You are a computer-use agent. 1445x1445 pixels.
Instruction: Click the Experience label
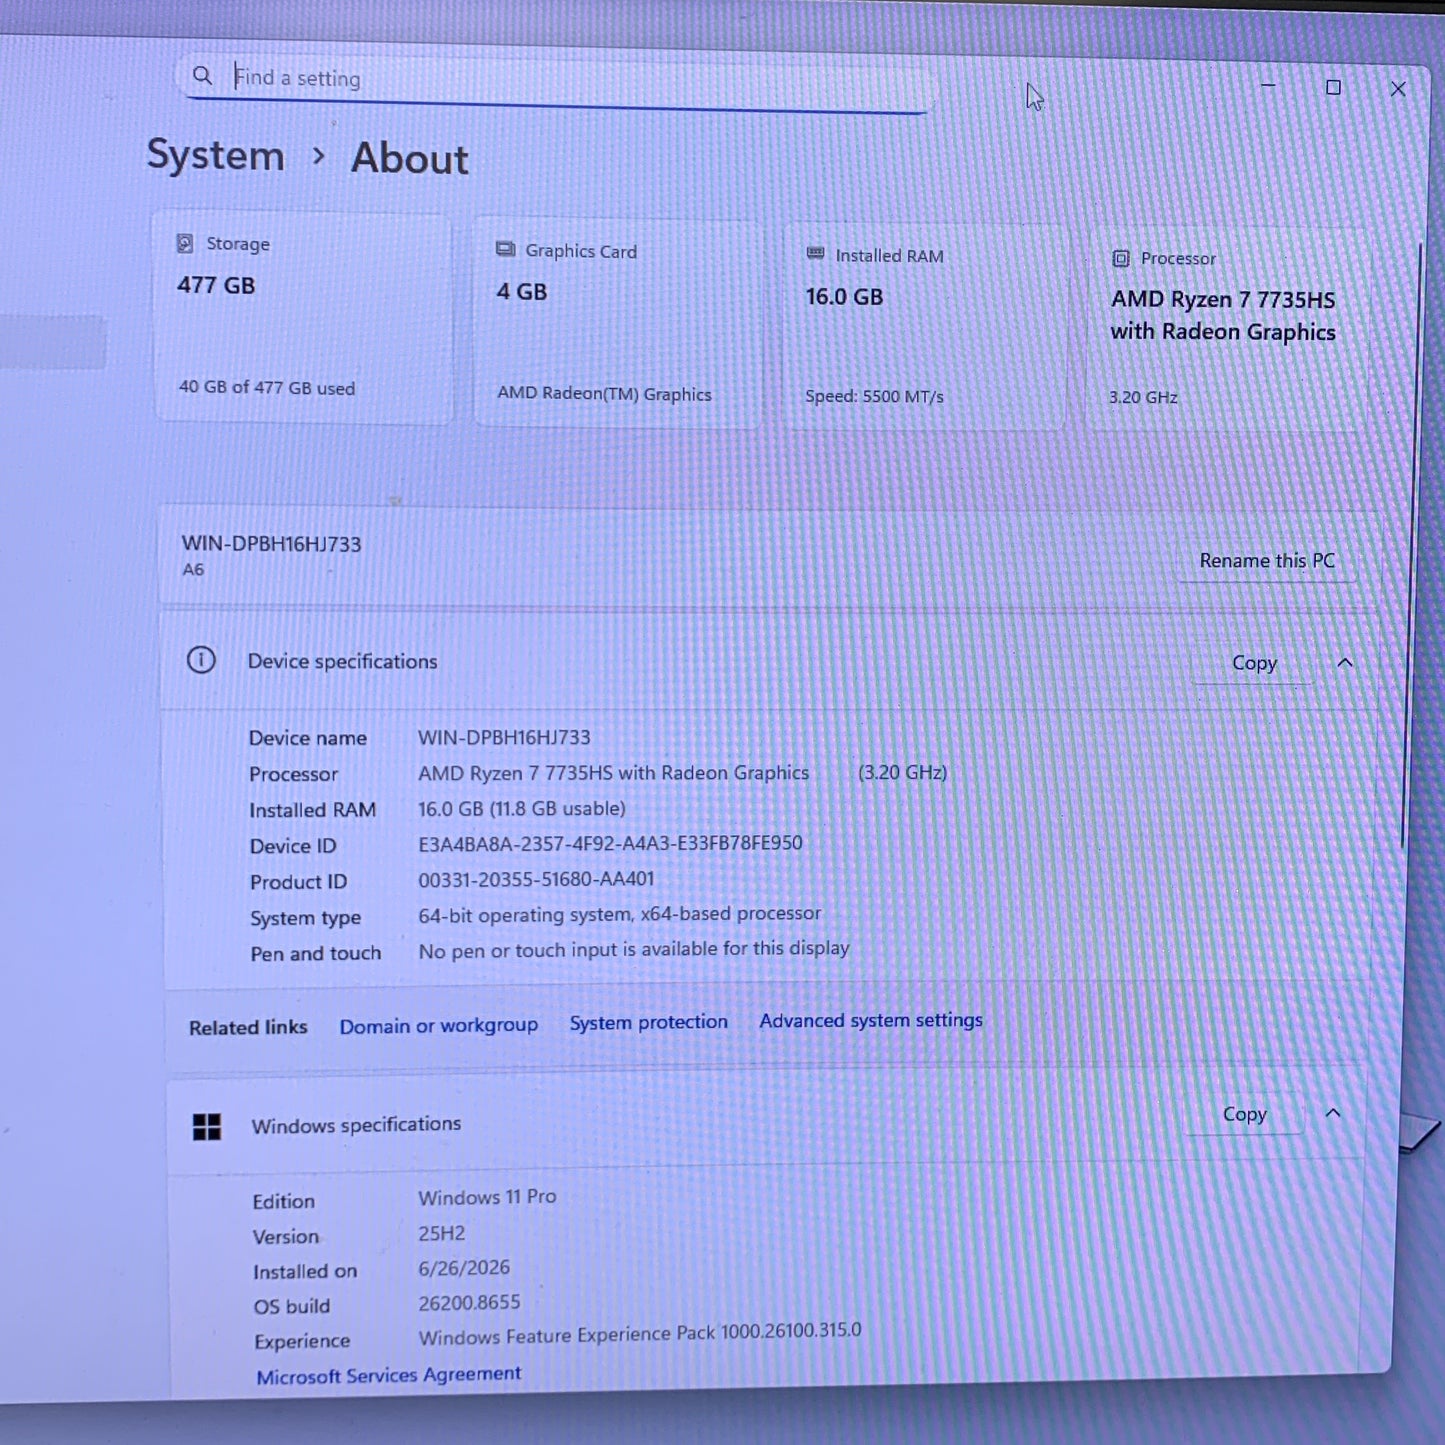302,1341
